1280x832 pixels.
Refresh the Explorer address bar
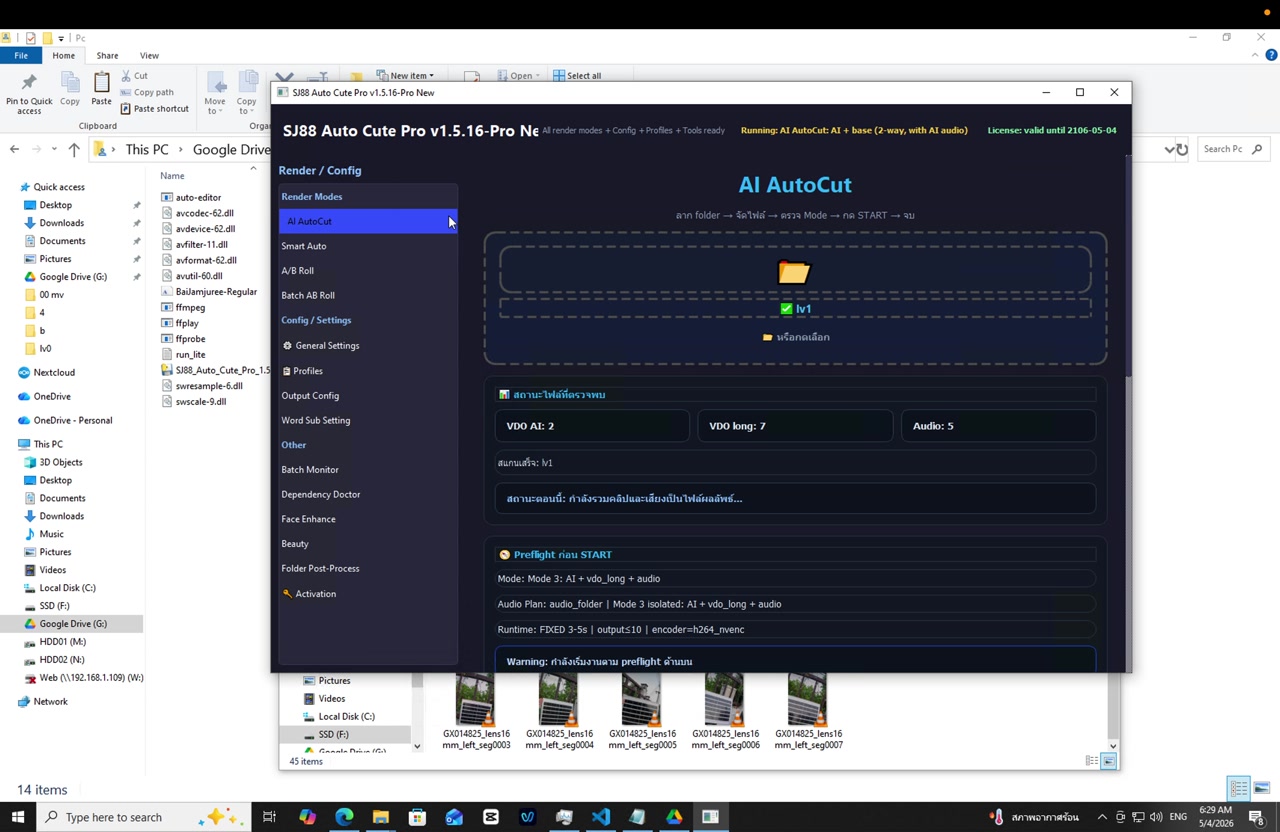pos(1182,149)
